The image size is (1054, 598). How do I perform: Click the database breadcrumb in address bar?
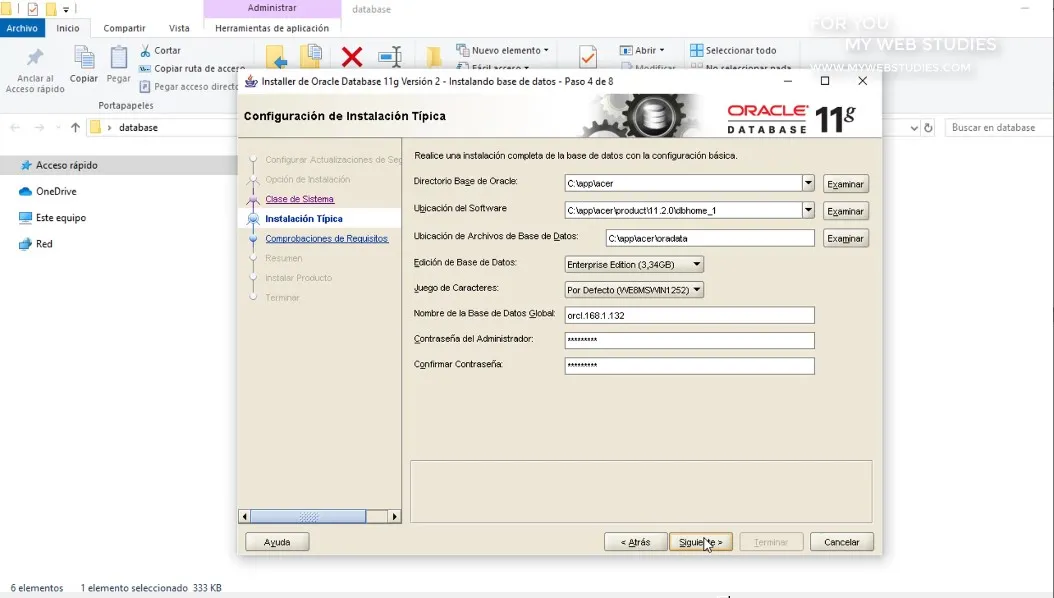tap(138, 128)
